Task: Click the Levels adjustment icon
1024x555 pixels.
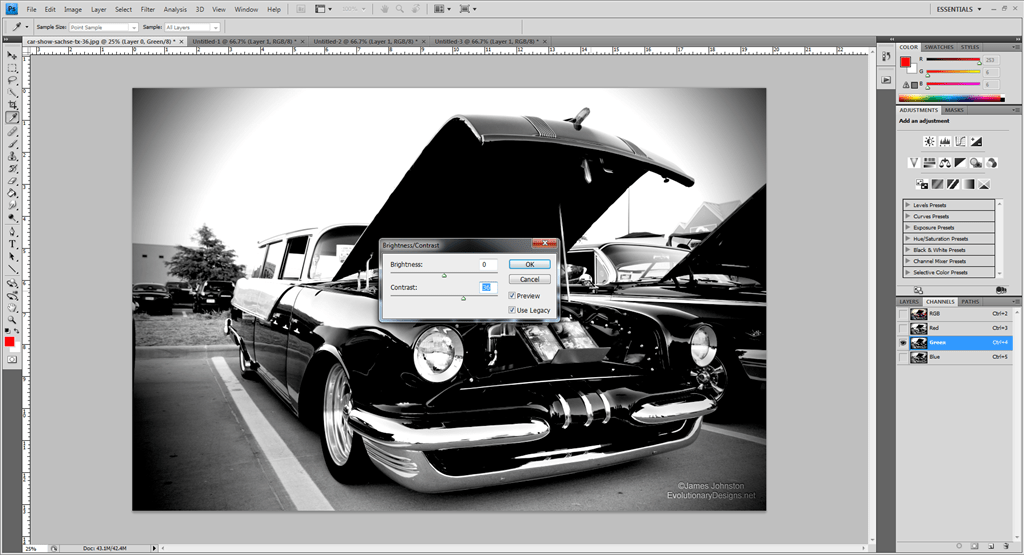Action: tap(944, 141)
